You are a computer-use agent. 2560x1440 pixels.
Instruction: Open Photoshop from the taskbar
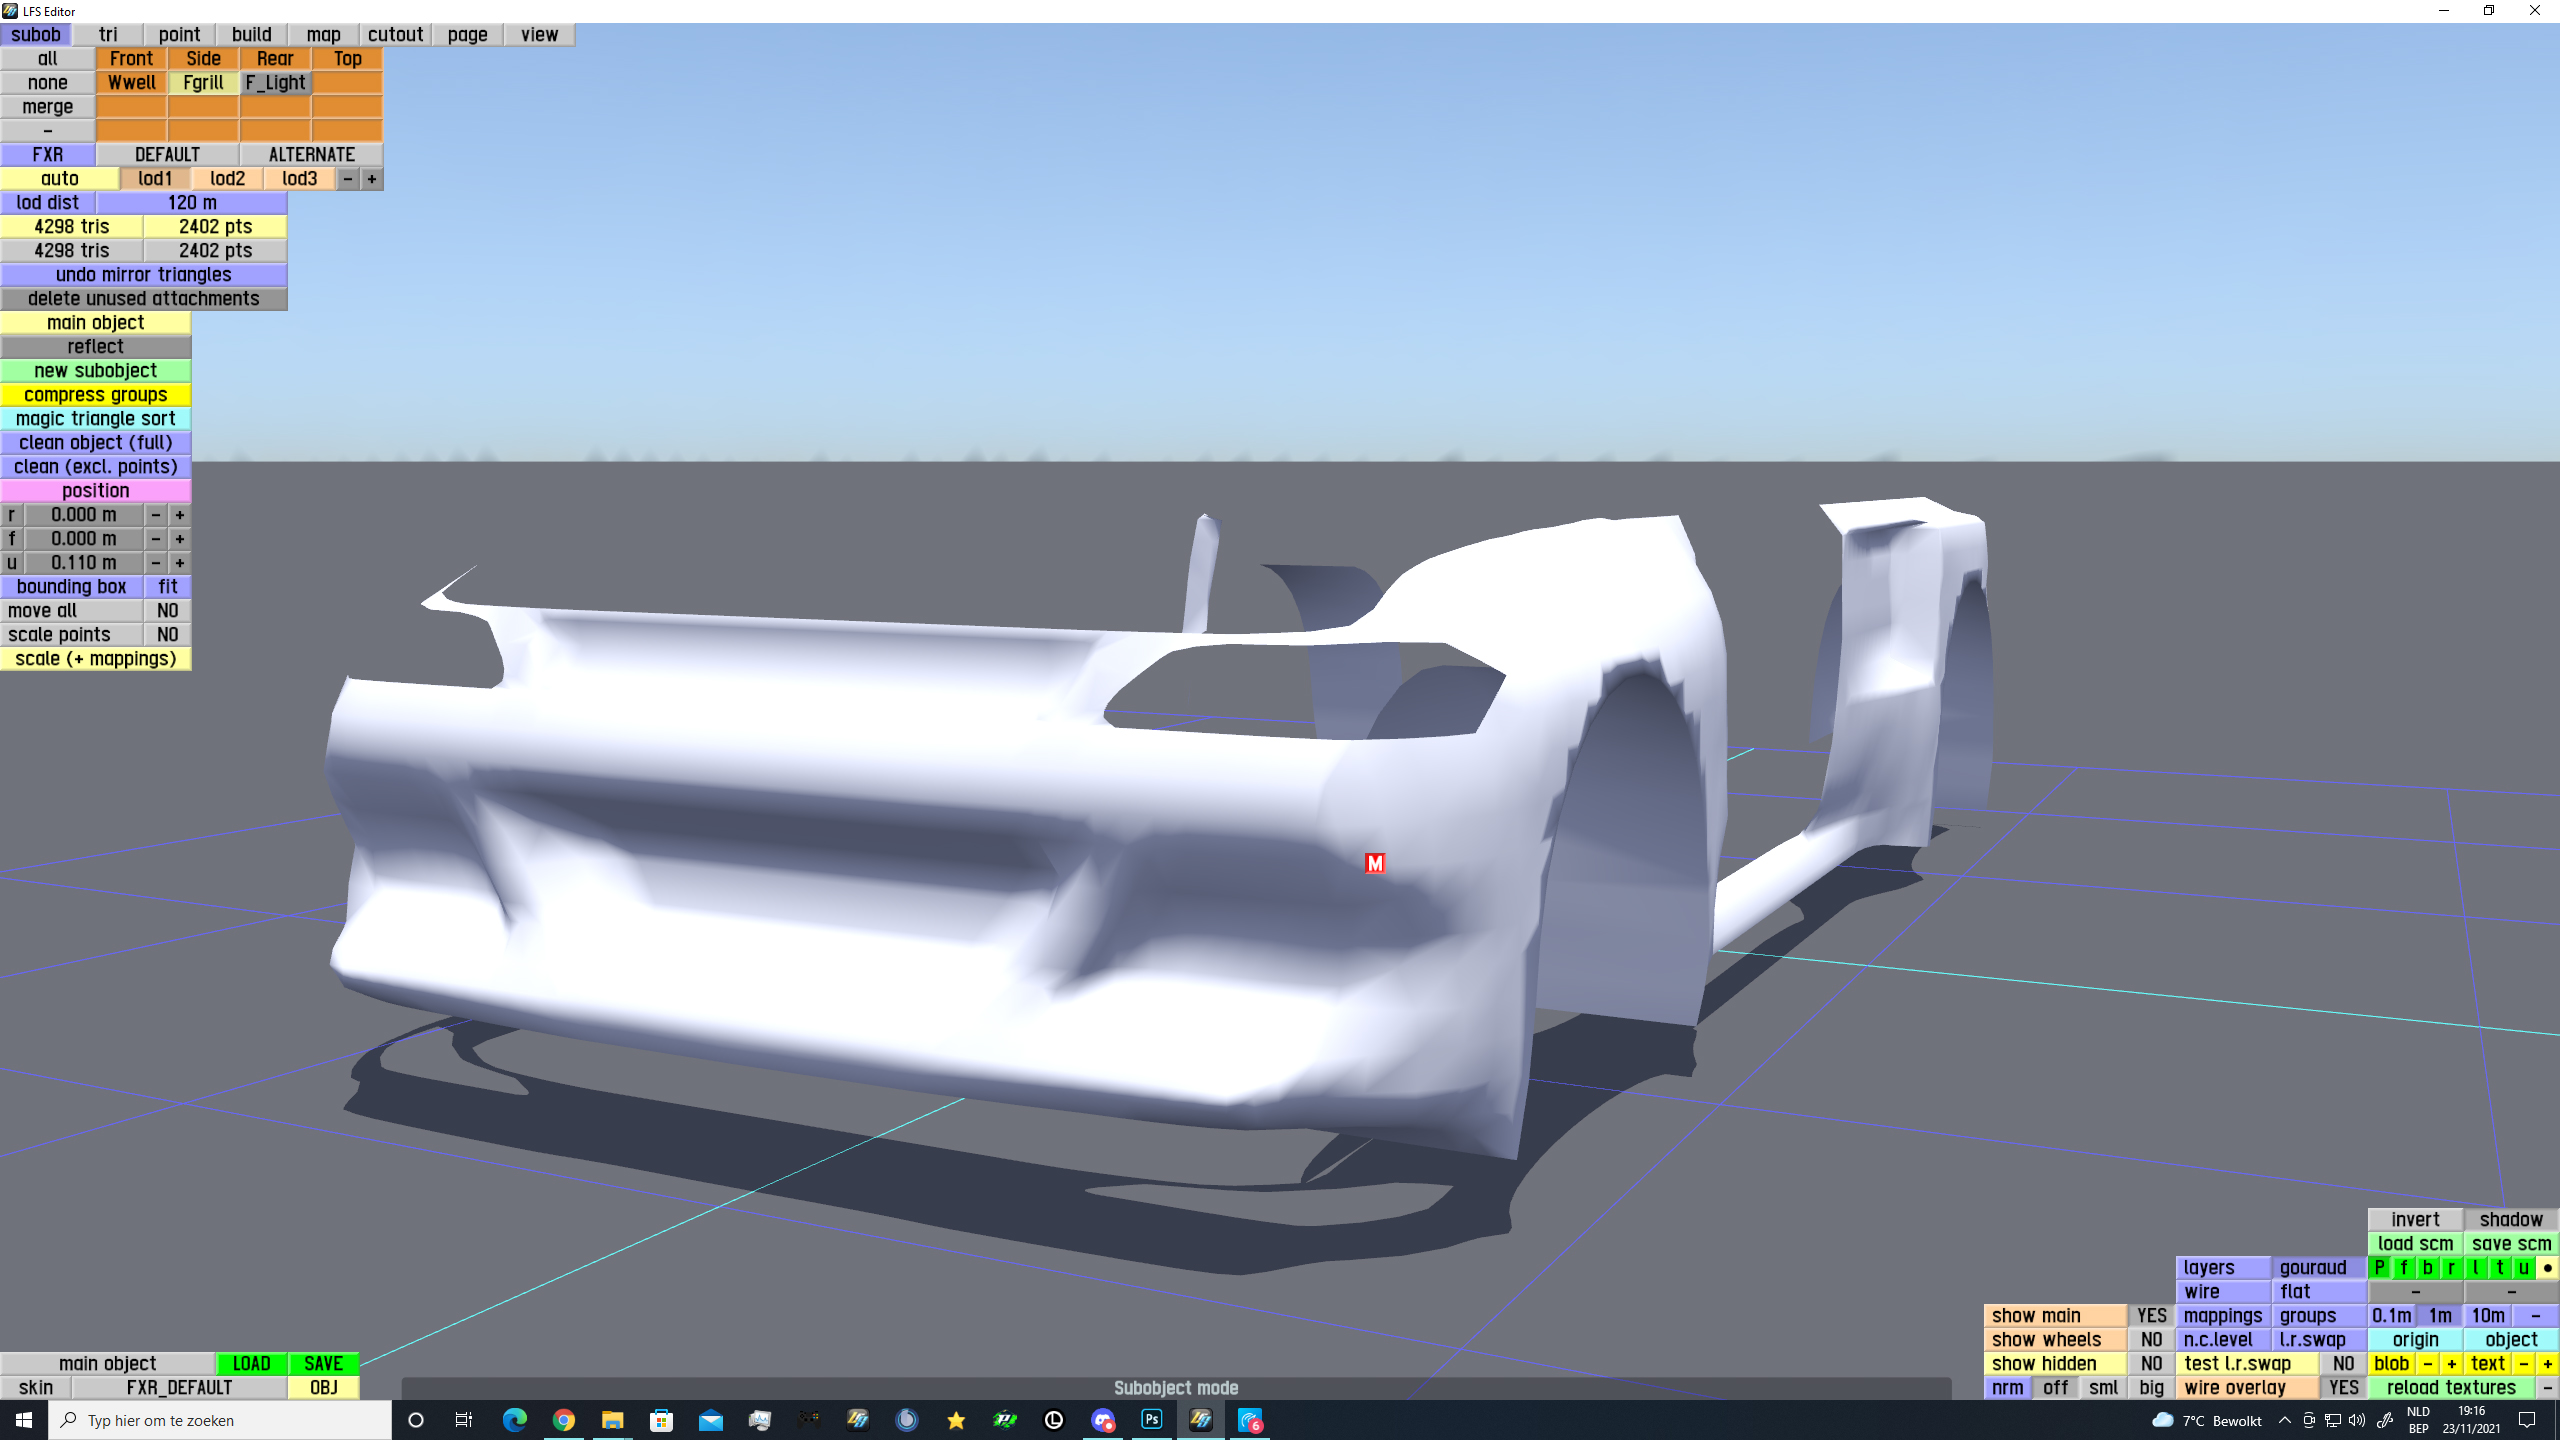pos(1152,1420)
